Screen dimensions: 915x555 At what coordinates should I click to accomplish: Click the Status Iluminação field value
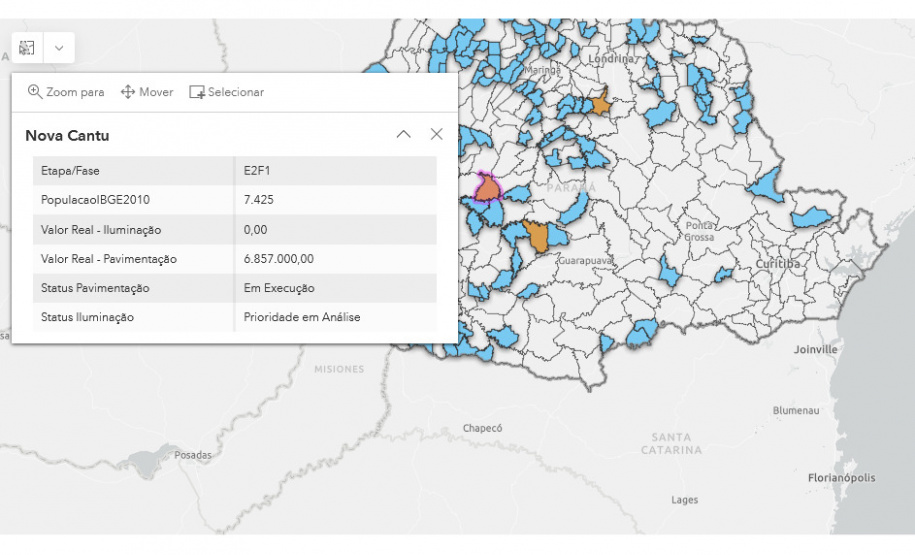tap(302, 317)
